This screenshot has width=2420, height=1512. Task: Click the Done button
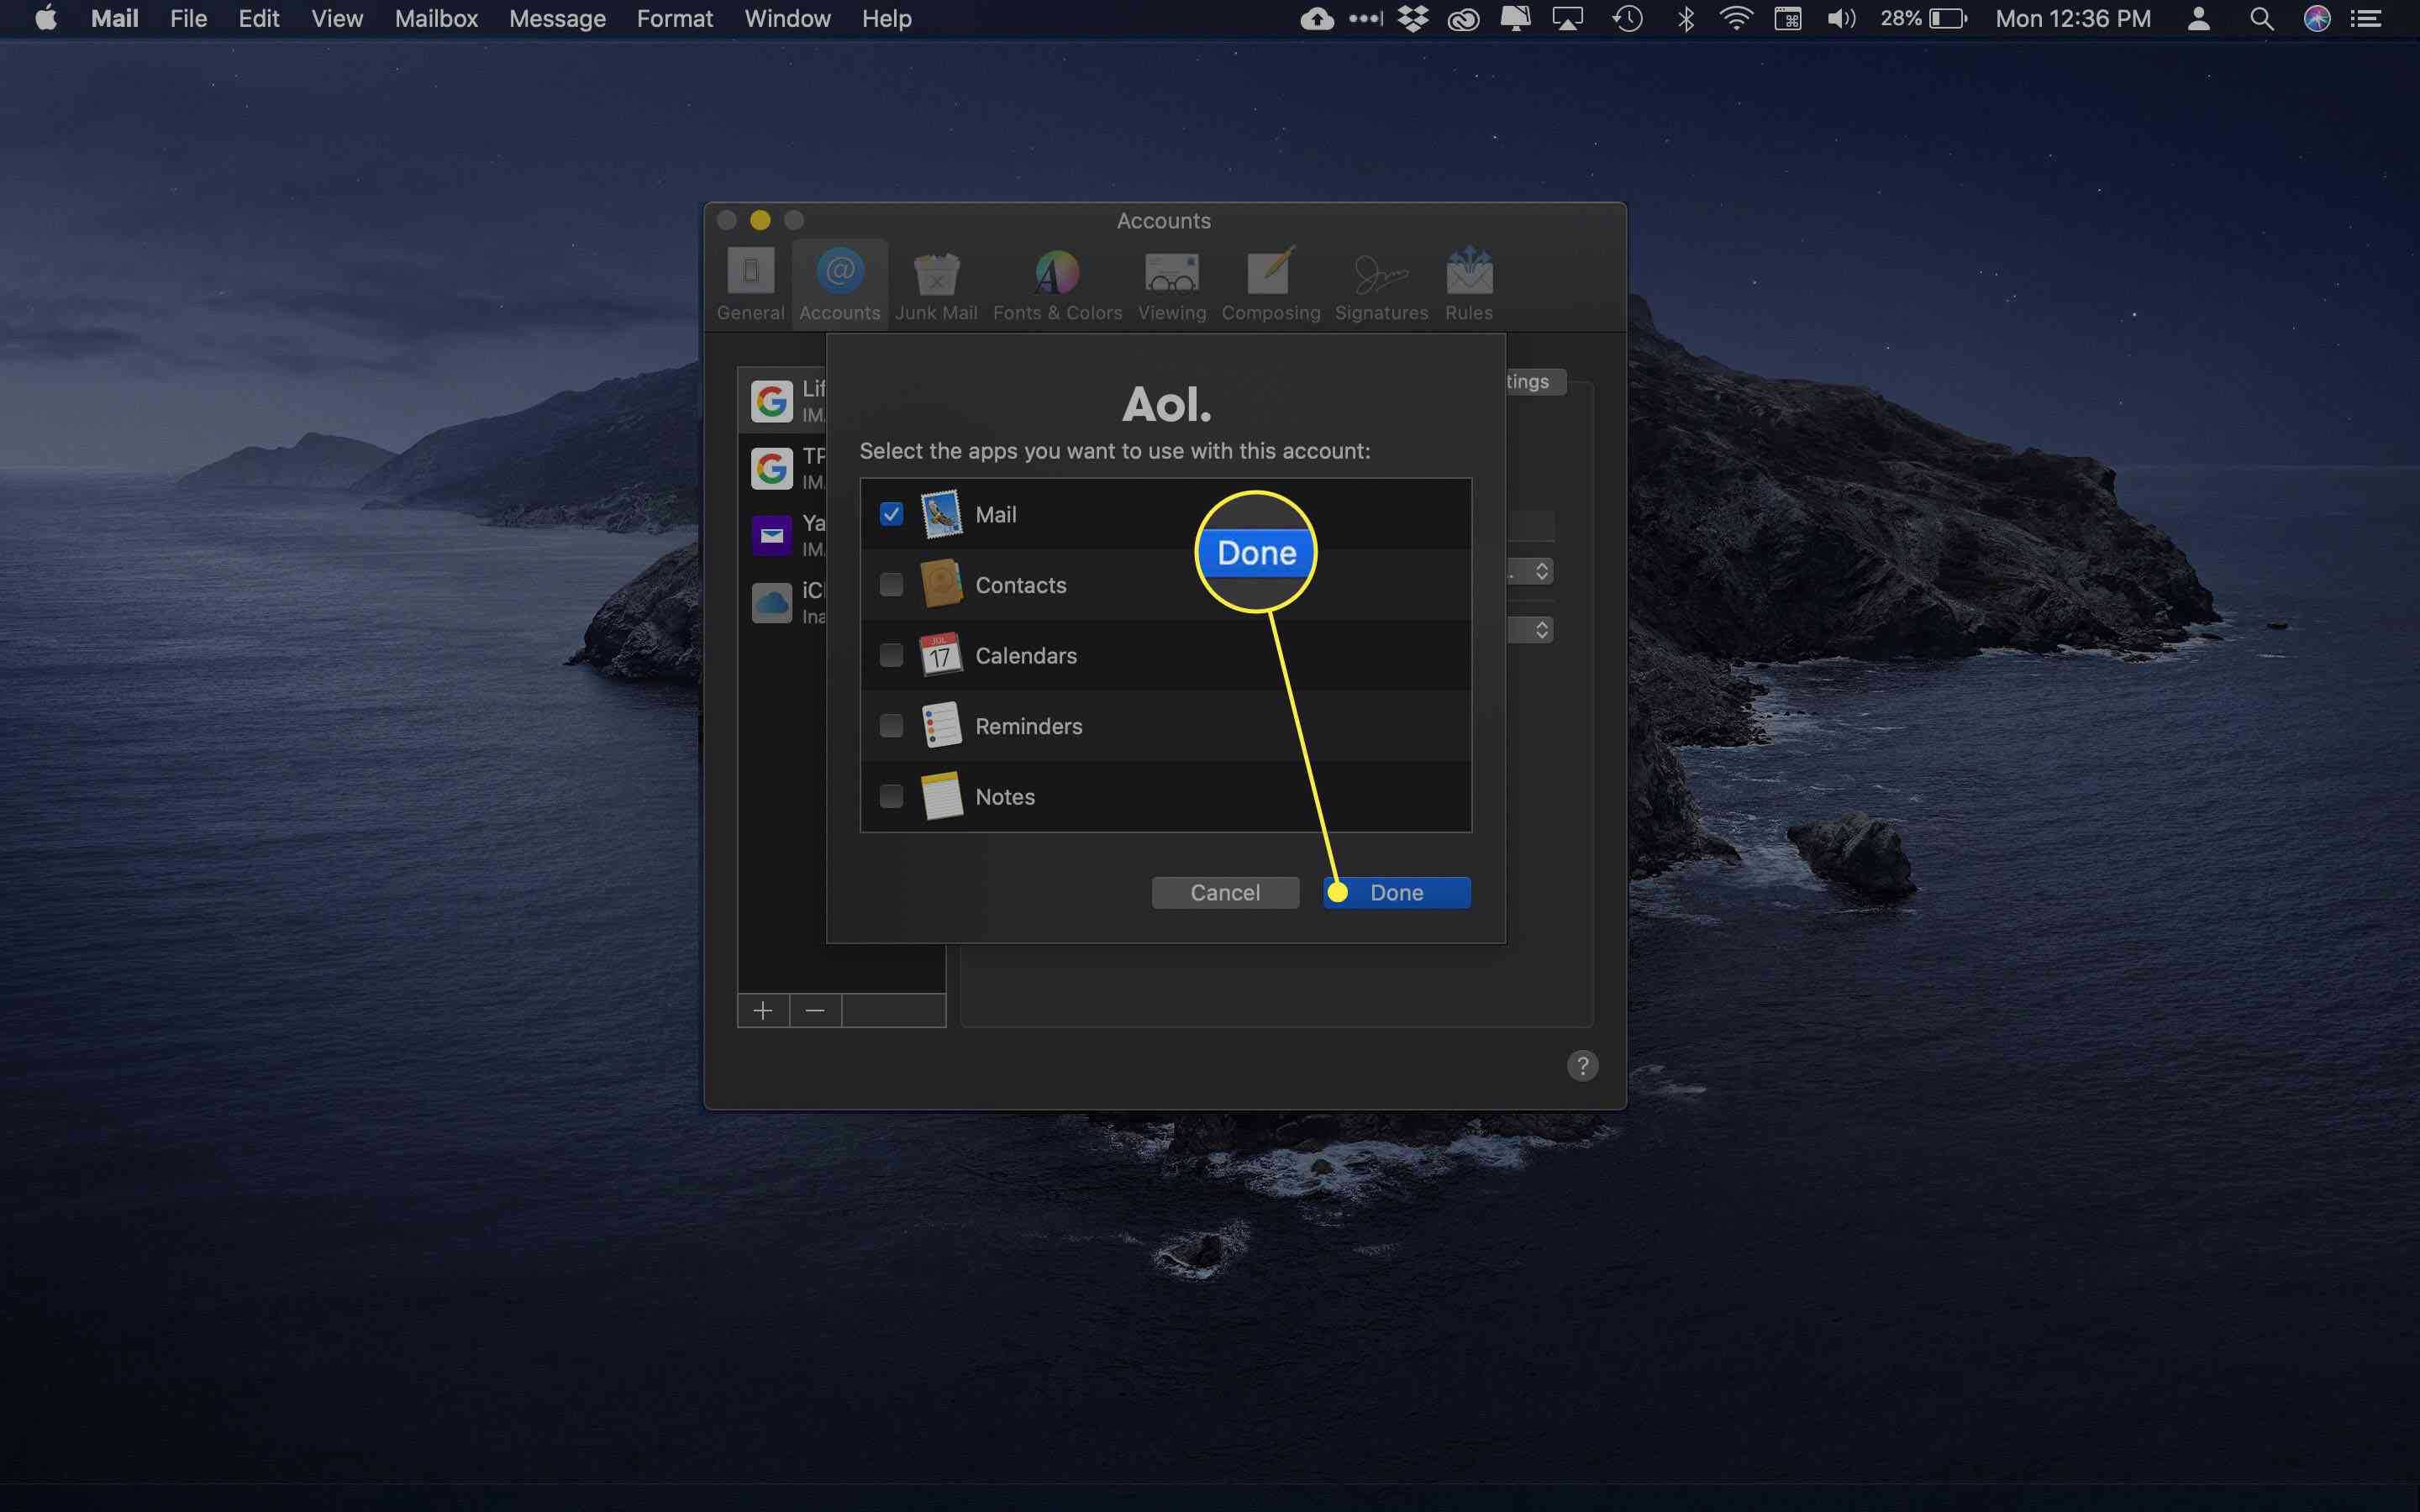(1396, 892)
